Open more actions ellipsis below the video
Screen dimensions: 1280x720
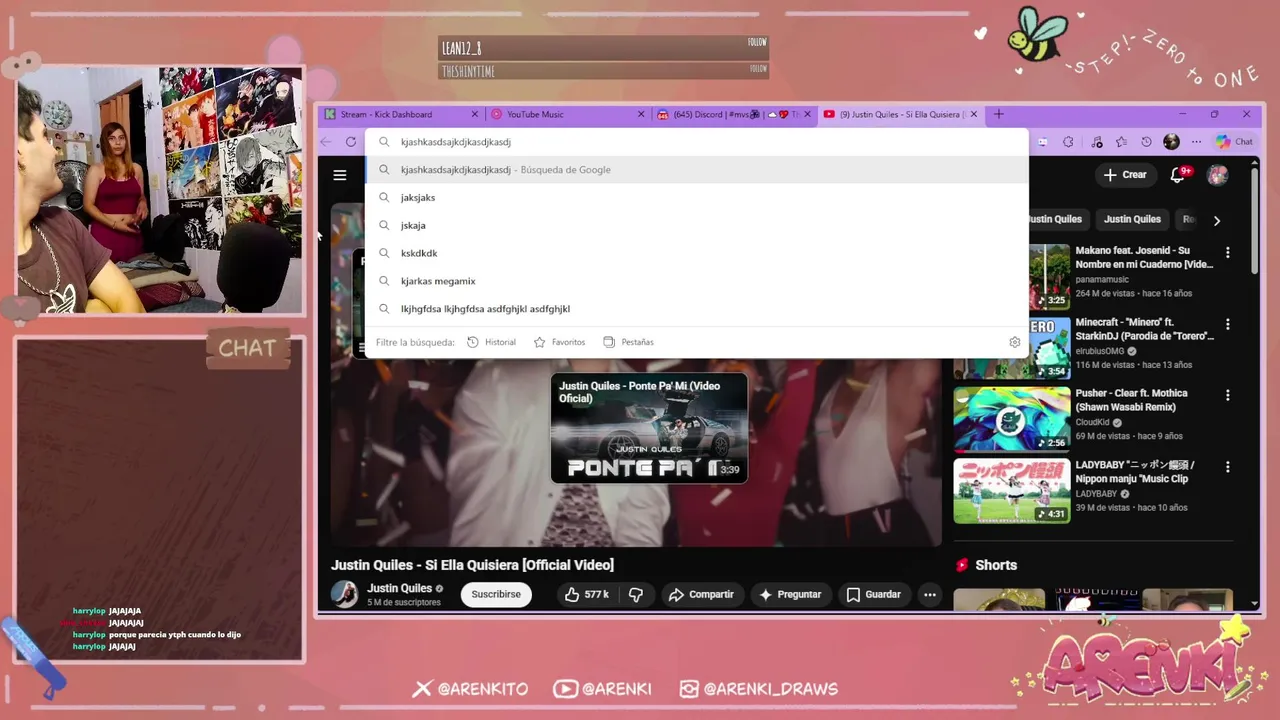pos(930,594)
